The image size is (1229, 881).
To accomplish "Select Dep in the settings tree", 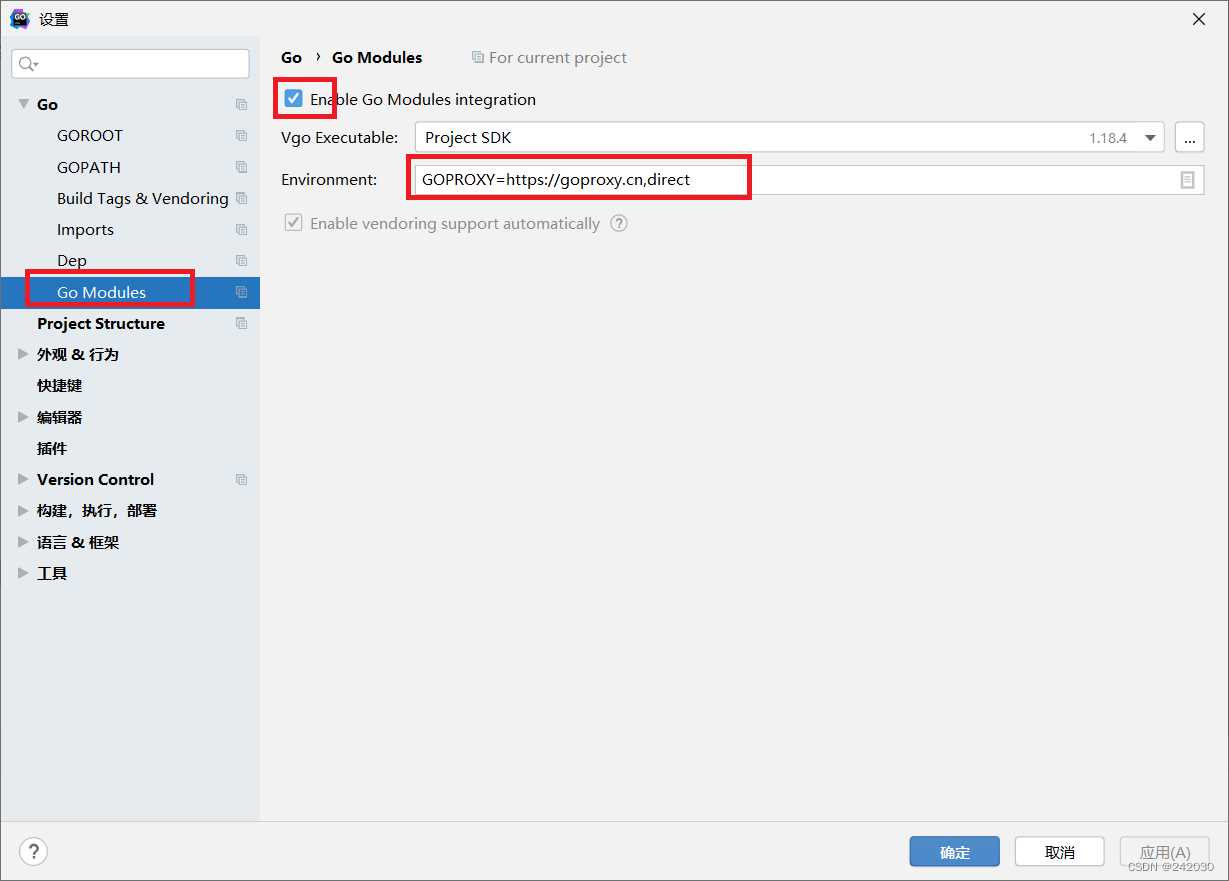I will coord(72,260).
